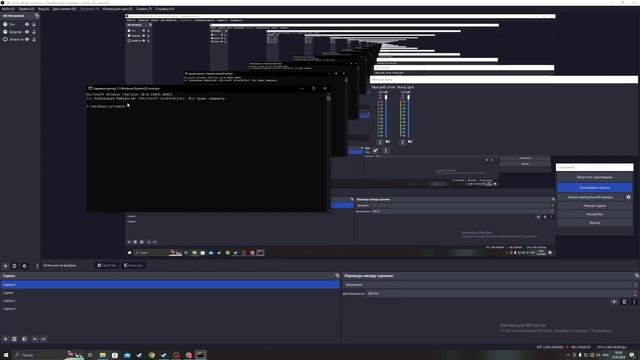The height and width of the screenshot is (360, 640).
Task: Move the scene down with the arrow icon
Action: tap(43, 339)
